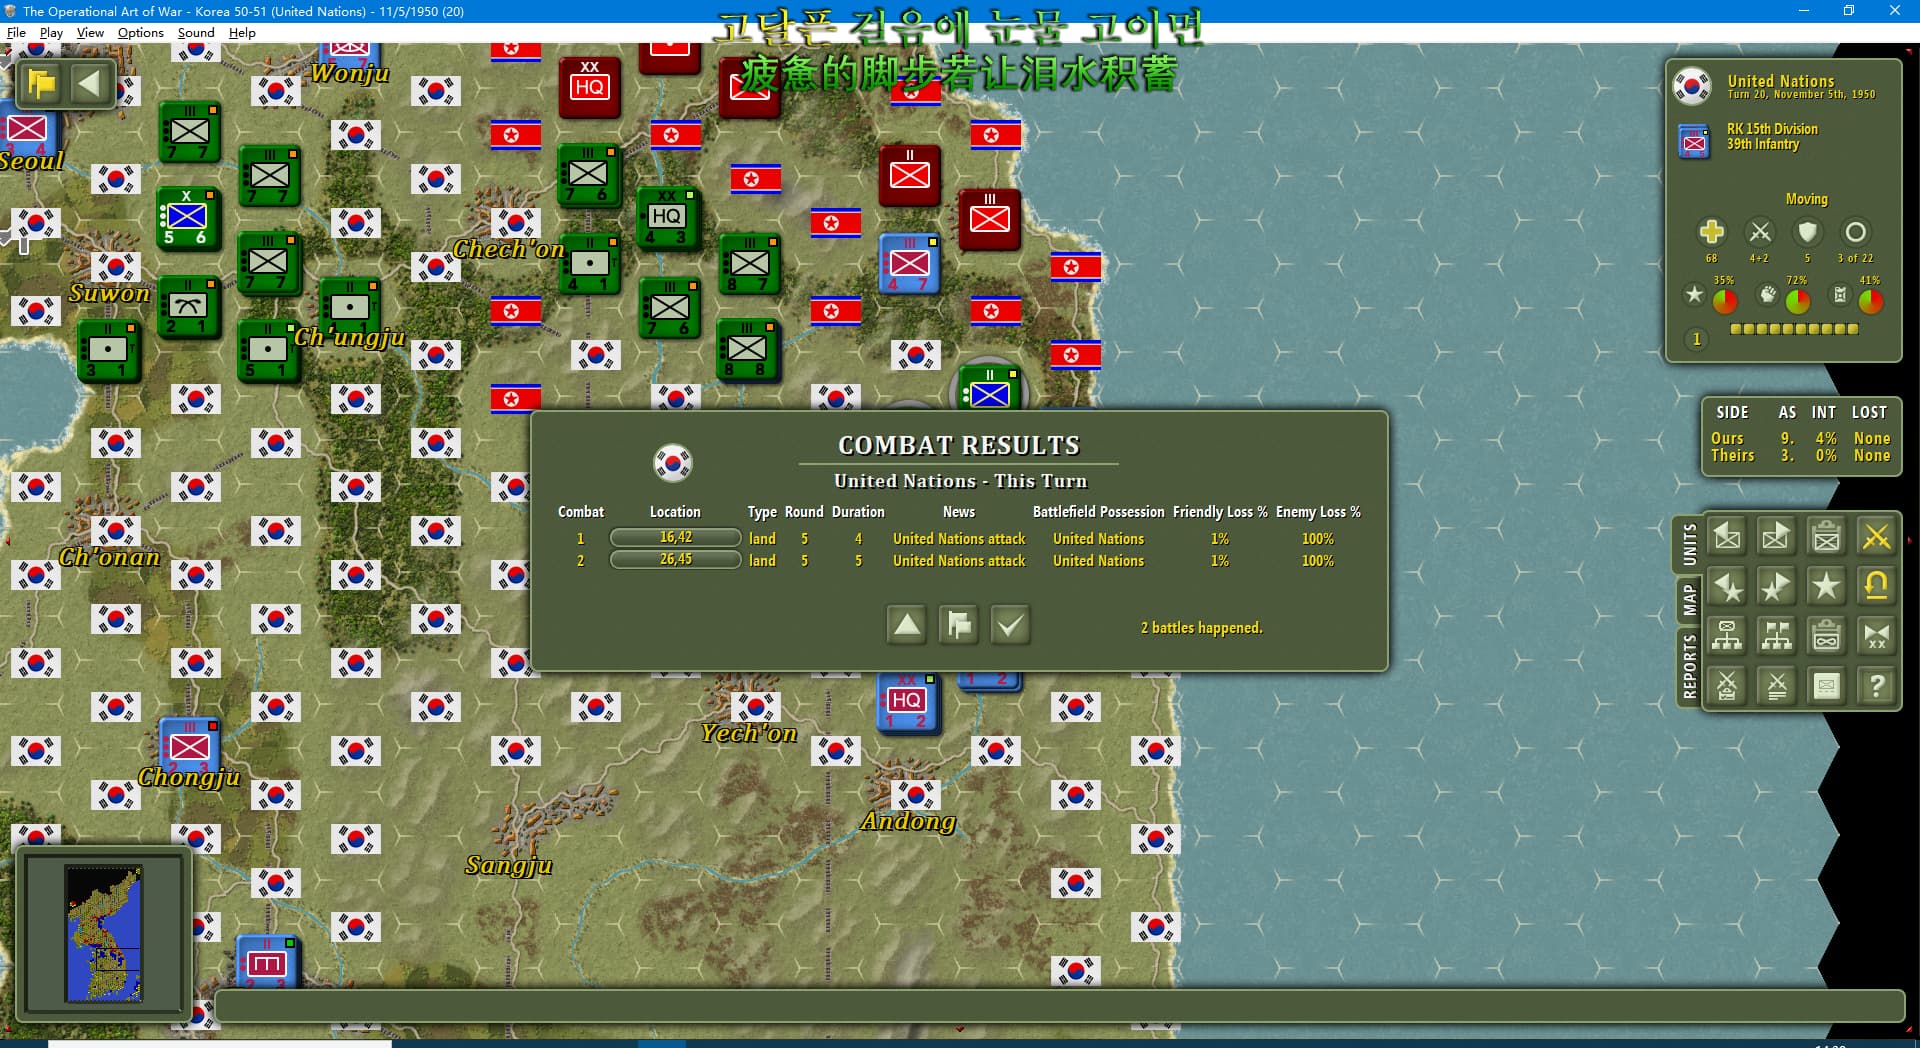Click the circle movement allowance icon

(1855, 232)
